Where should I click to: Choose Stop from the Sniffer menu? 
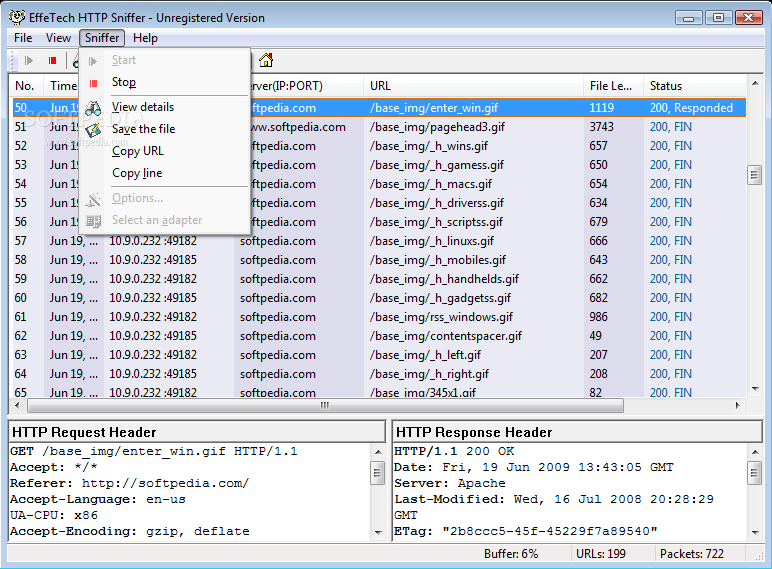tap(165, 82)
